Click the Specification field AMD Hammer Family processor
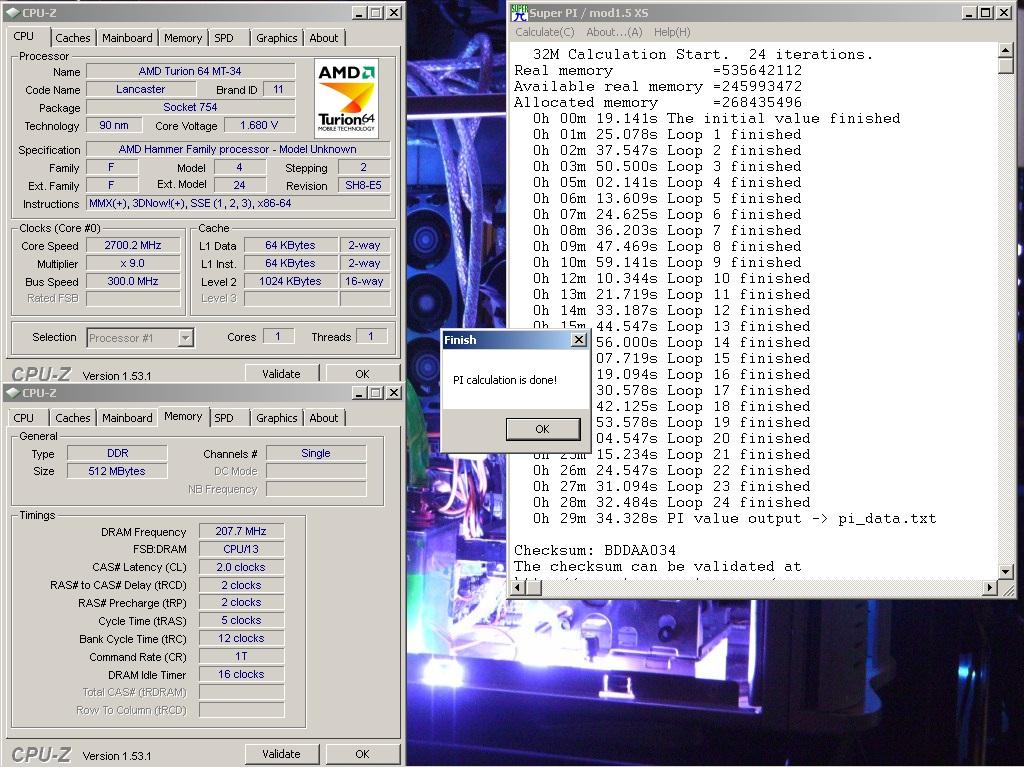 (x=238, y=149)
